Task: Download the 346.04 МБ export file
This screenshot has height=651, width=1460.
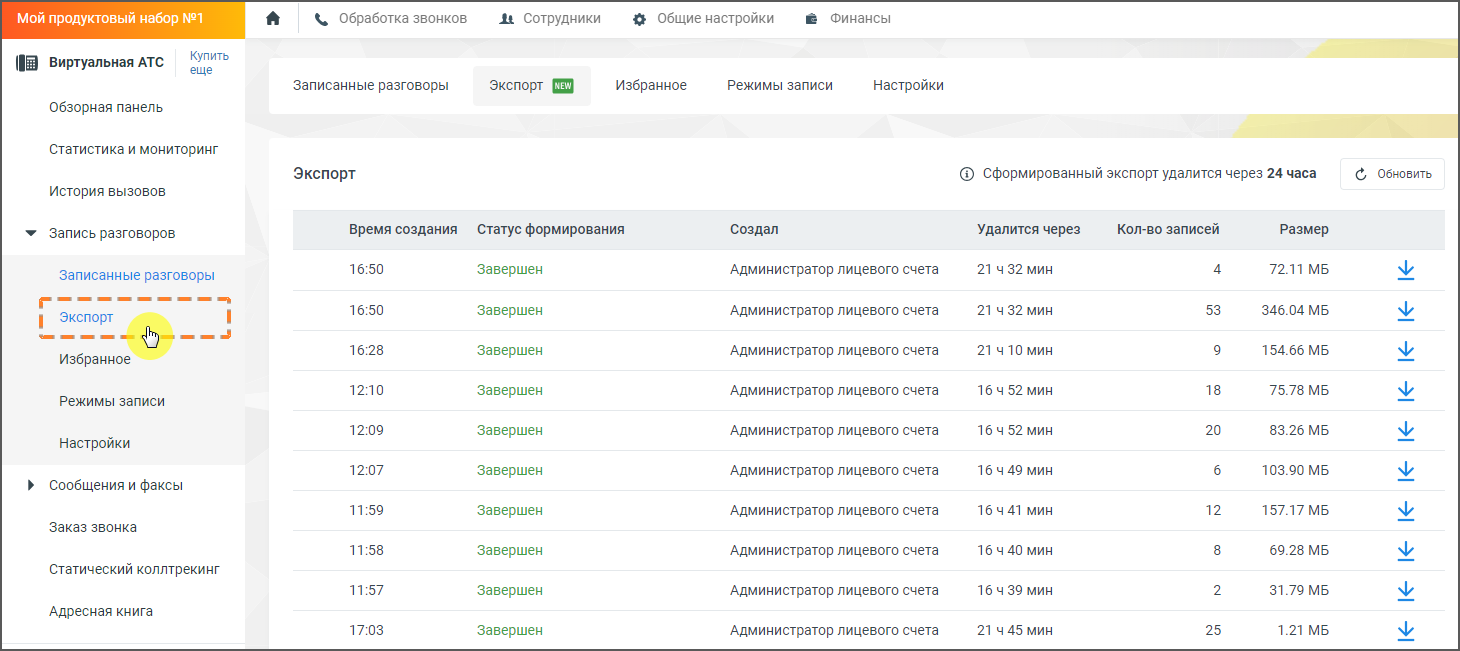Action: (x=1405, y=310)
